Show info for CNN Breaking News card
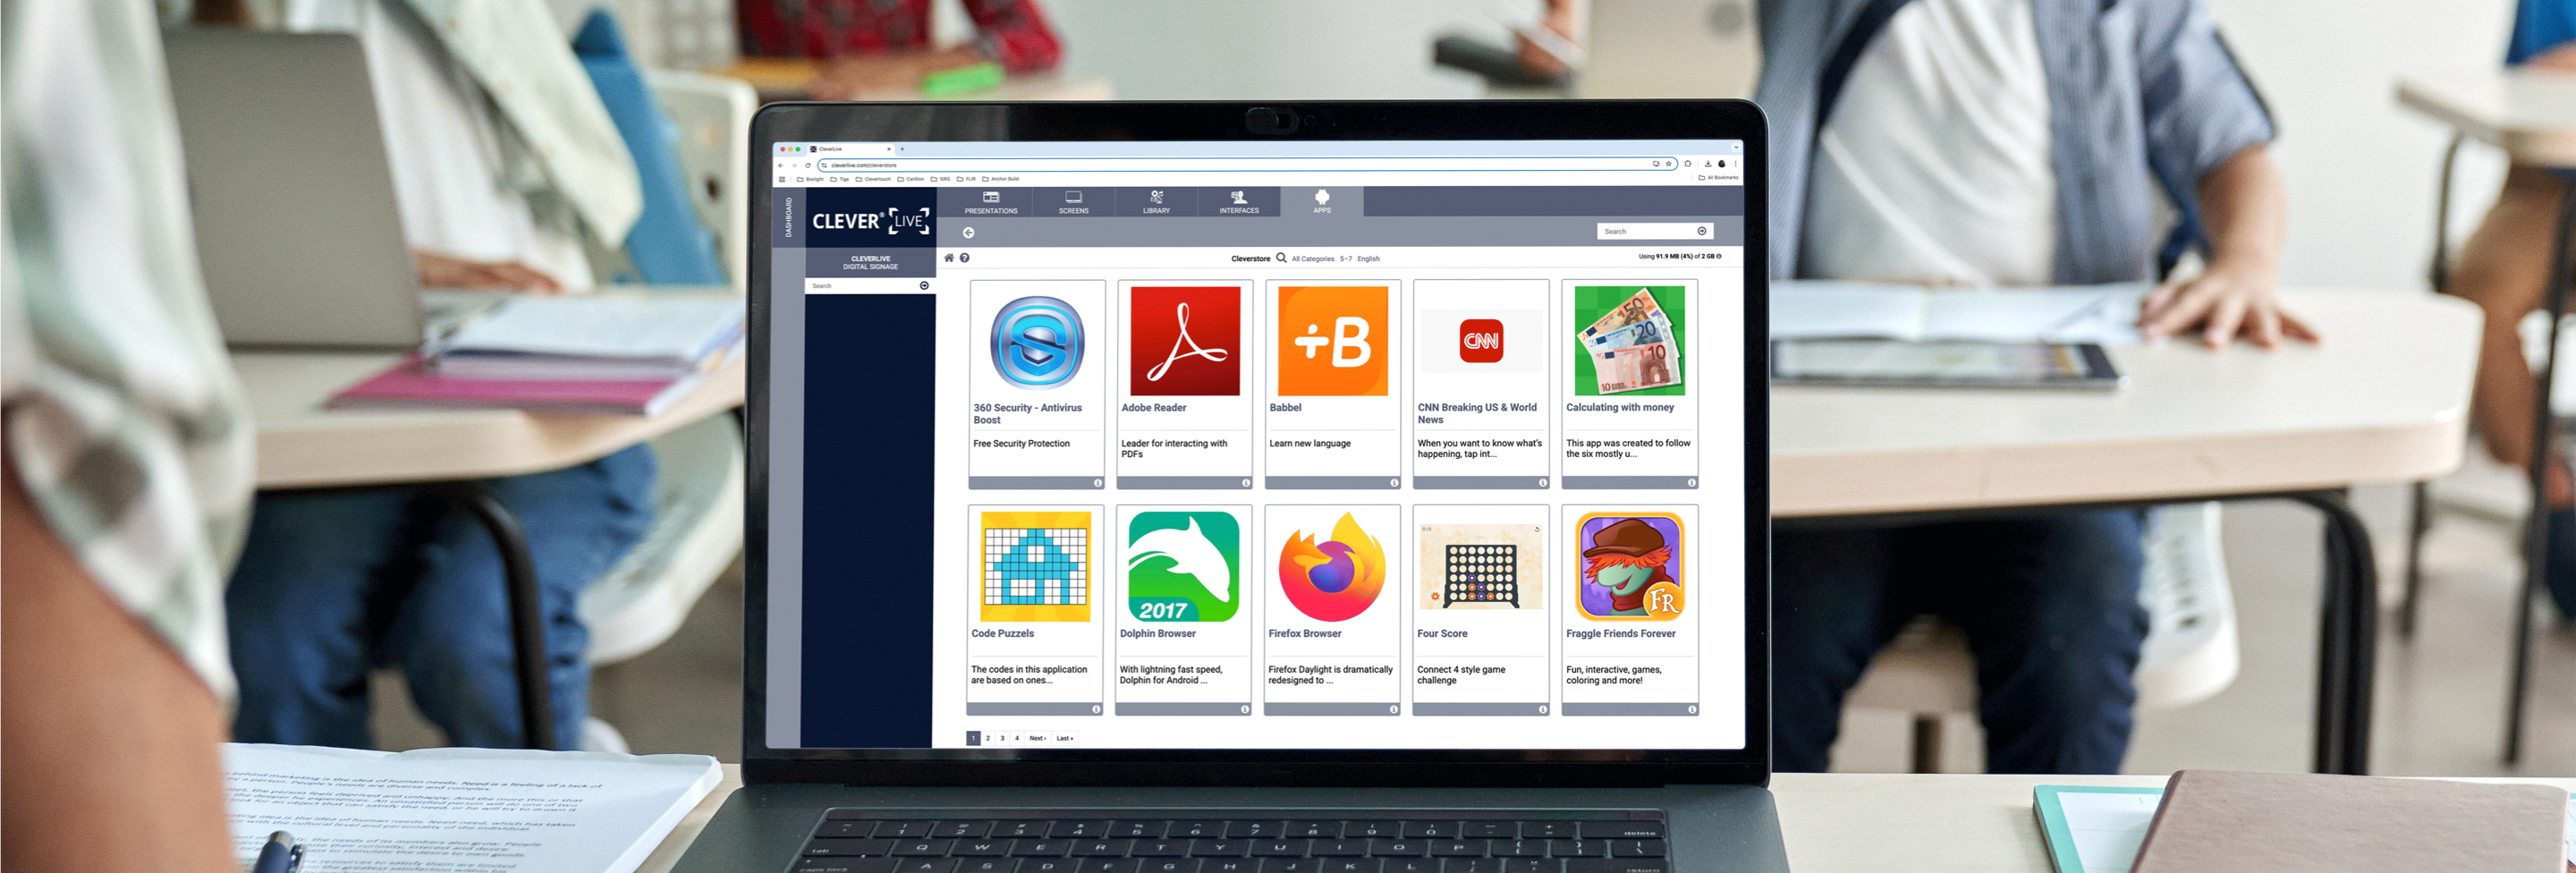Image resolution: width=2576 pixels, height=873 pixels. pyautogui.click(x=1542, y=483)
